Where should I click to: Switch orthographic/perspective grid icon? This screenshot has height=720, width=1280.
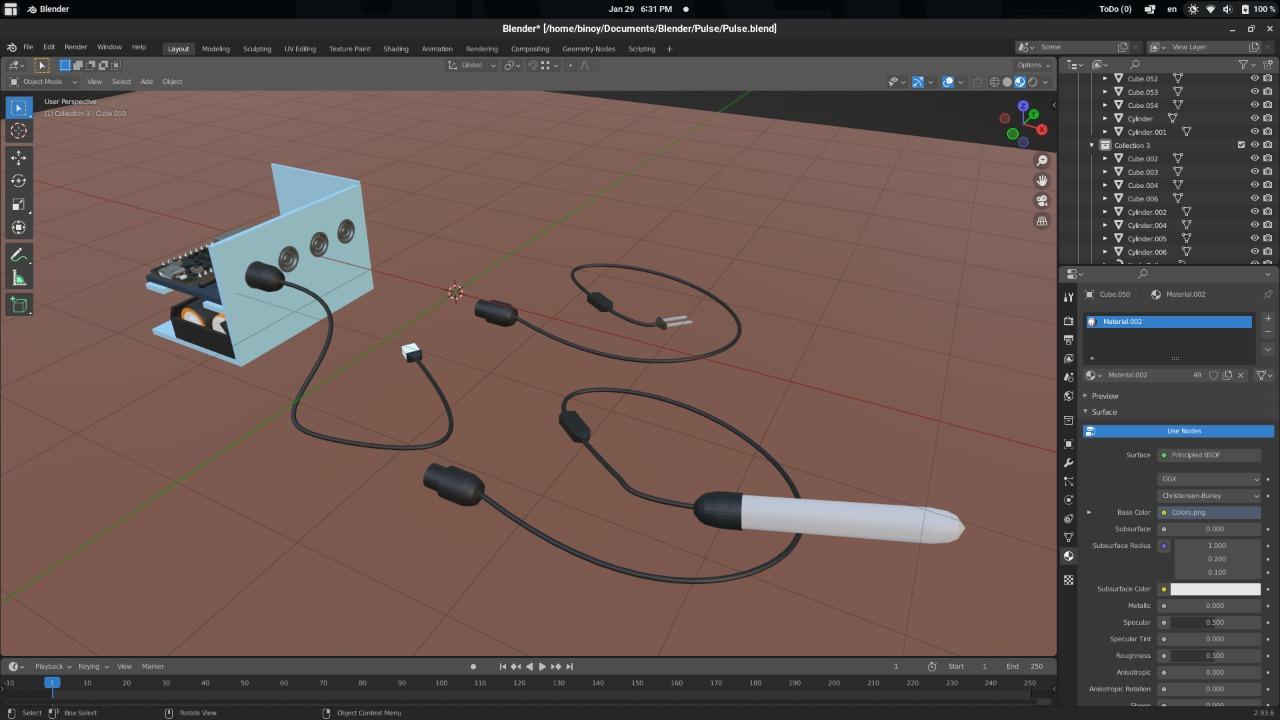(1042, 221)
